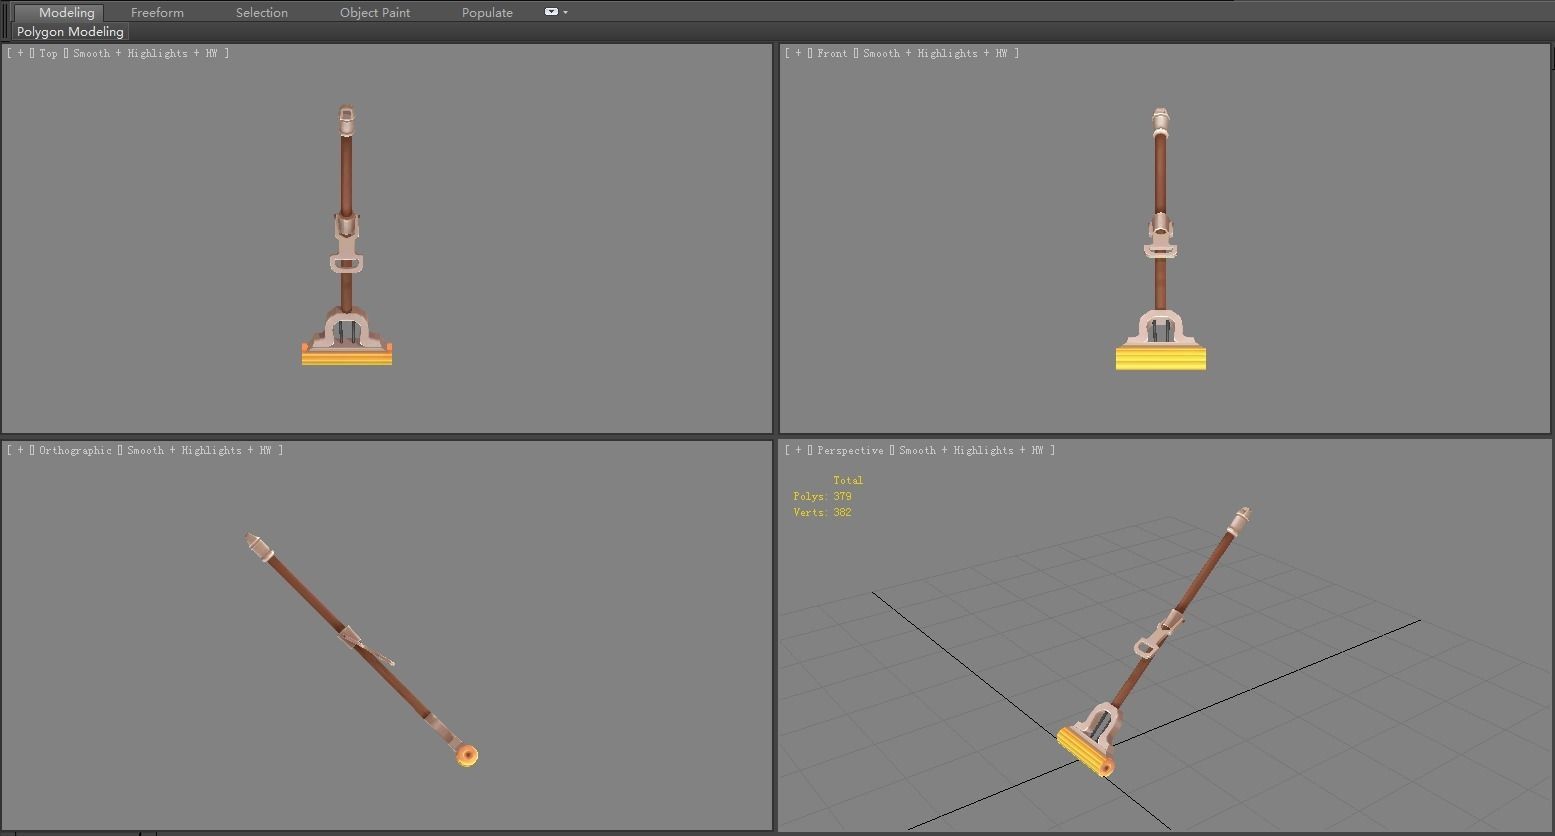Expand the Polygon Modeling panel
The height and width of the screenshot is (836, 1555).
pyautogui.click(x=69, y=31)
